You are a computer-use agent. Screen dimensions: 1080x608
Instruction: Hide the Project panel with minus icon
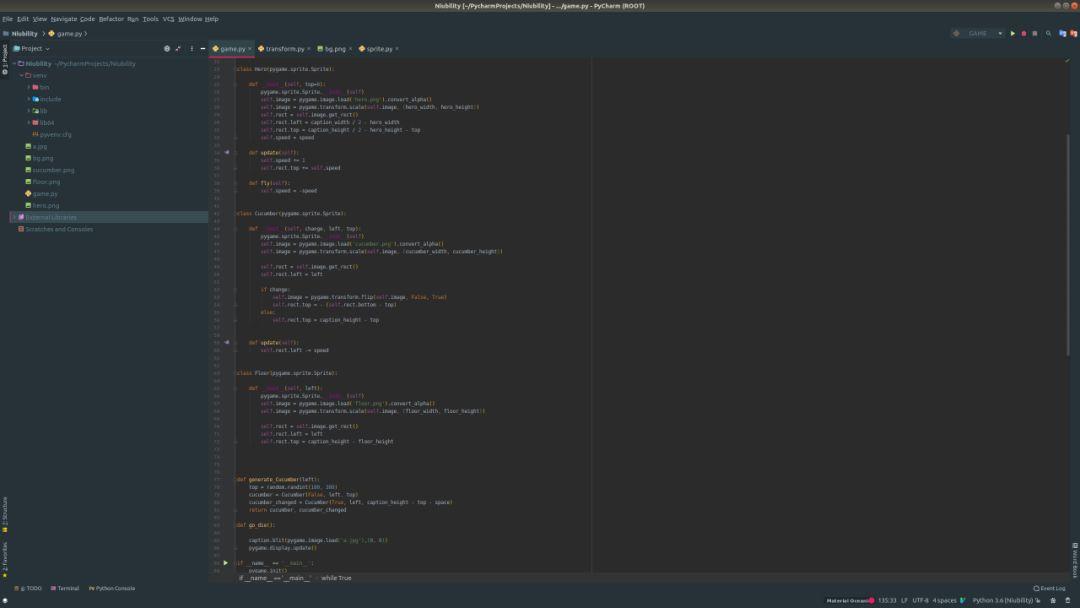pos(202,48)
